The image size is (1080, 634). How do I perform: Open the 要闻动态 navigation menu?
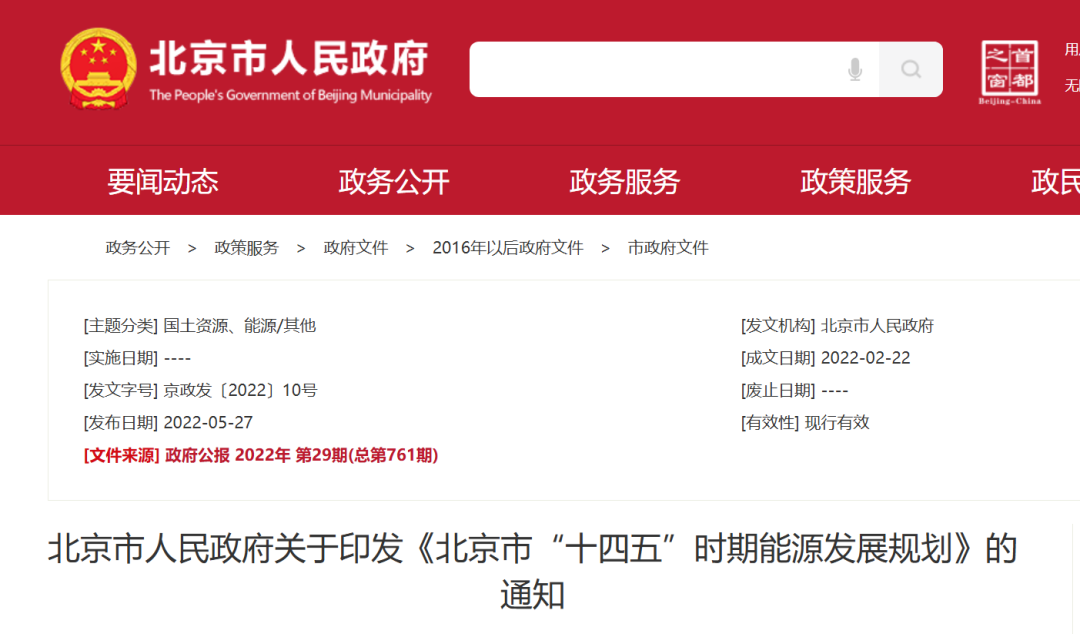[163, 181]
